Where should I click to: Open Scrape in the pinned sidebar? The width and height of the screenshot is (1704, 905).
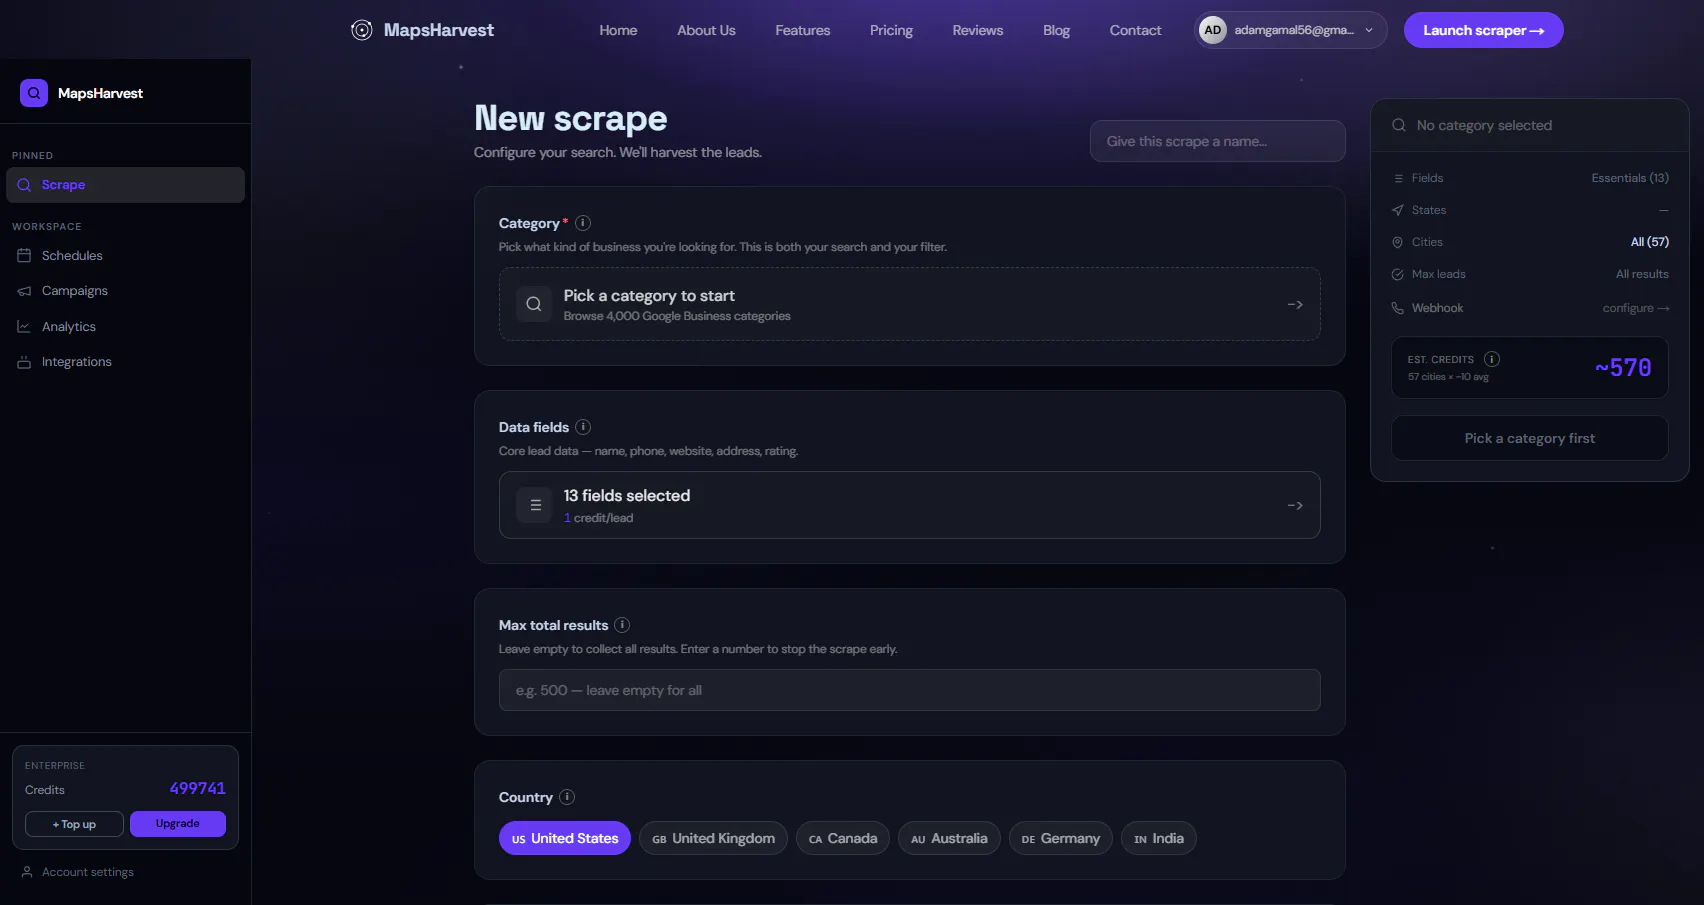point(125,185)
